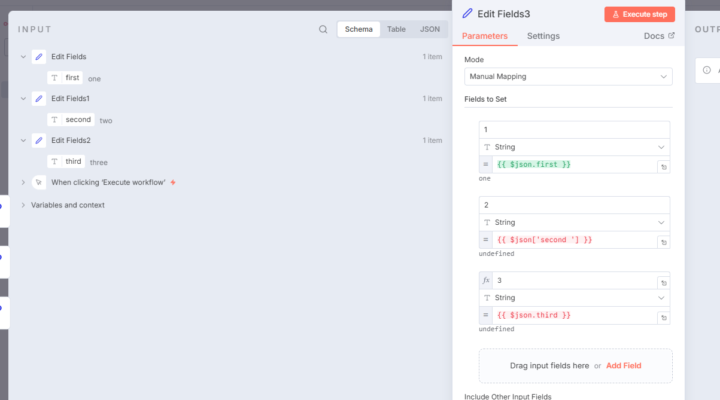
Task: Collapse the Edit Fields2 input section
Action: (x=23, y=141)
